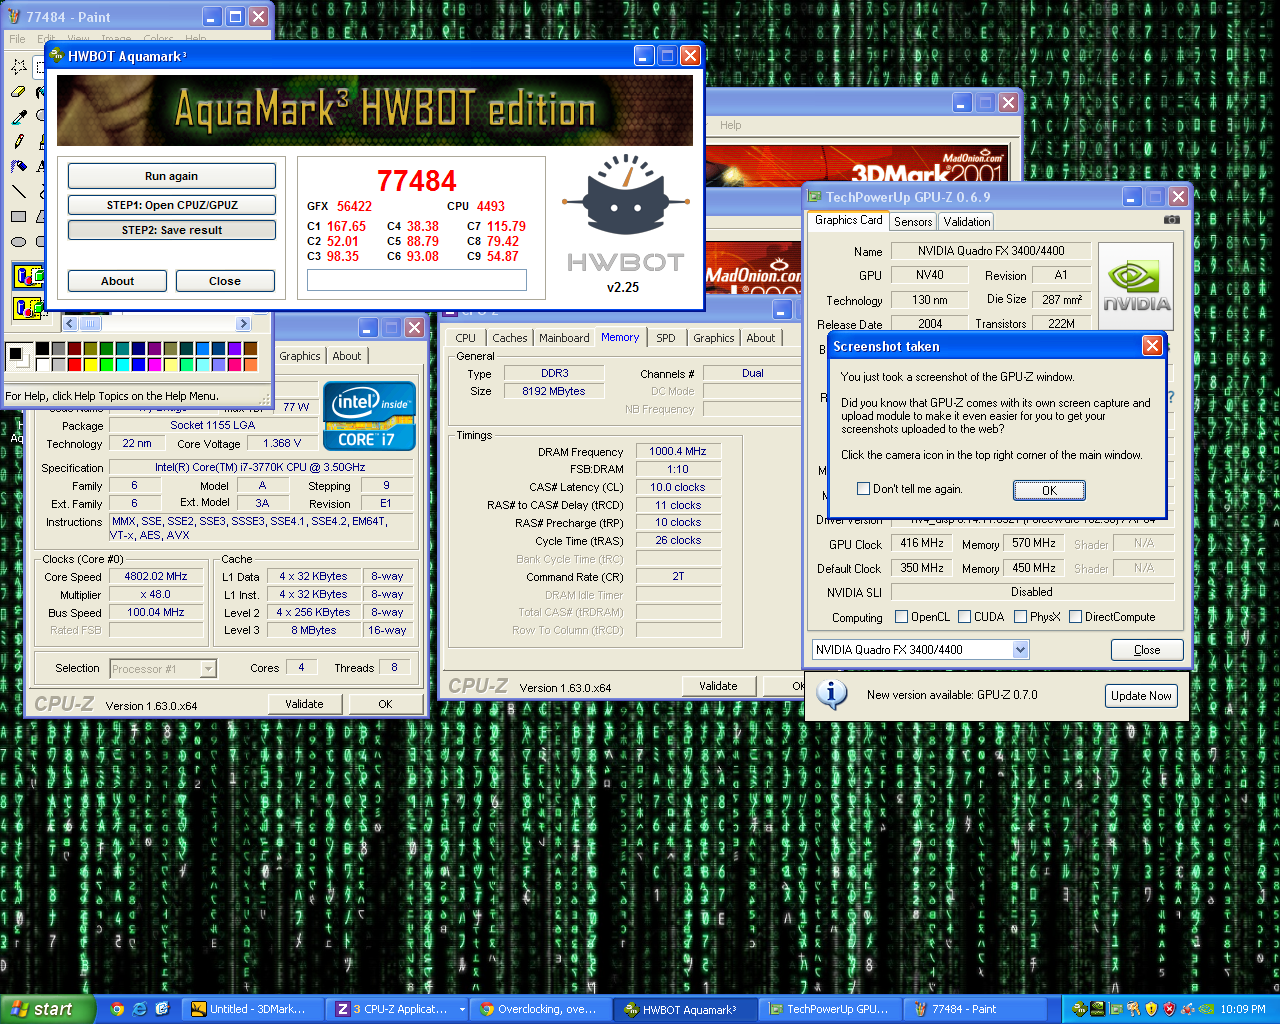Screen dimensions: 1280x1024
Task: Toggle the DirectCompute checkbox in GPU-Z
Action: pos(1075,617)
